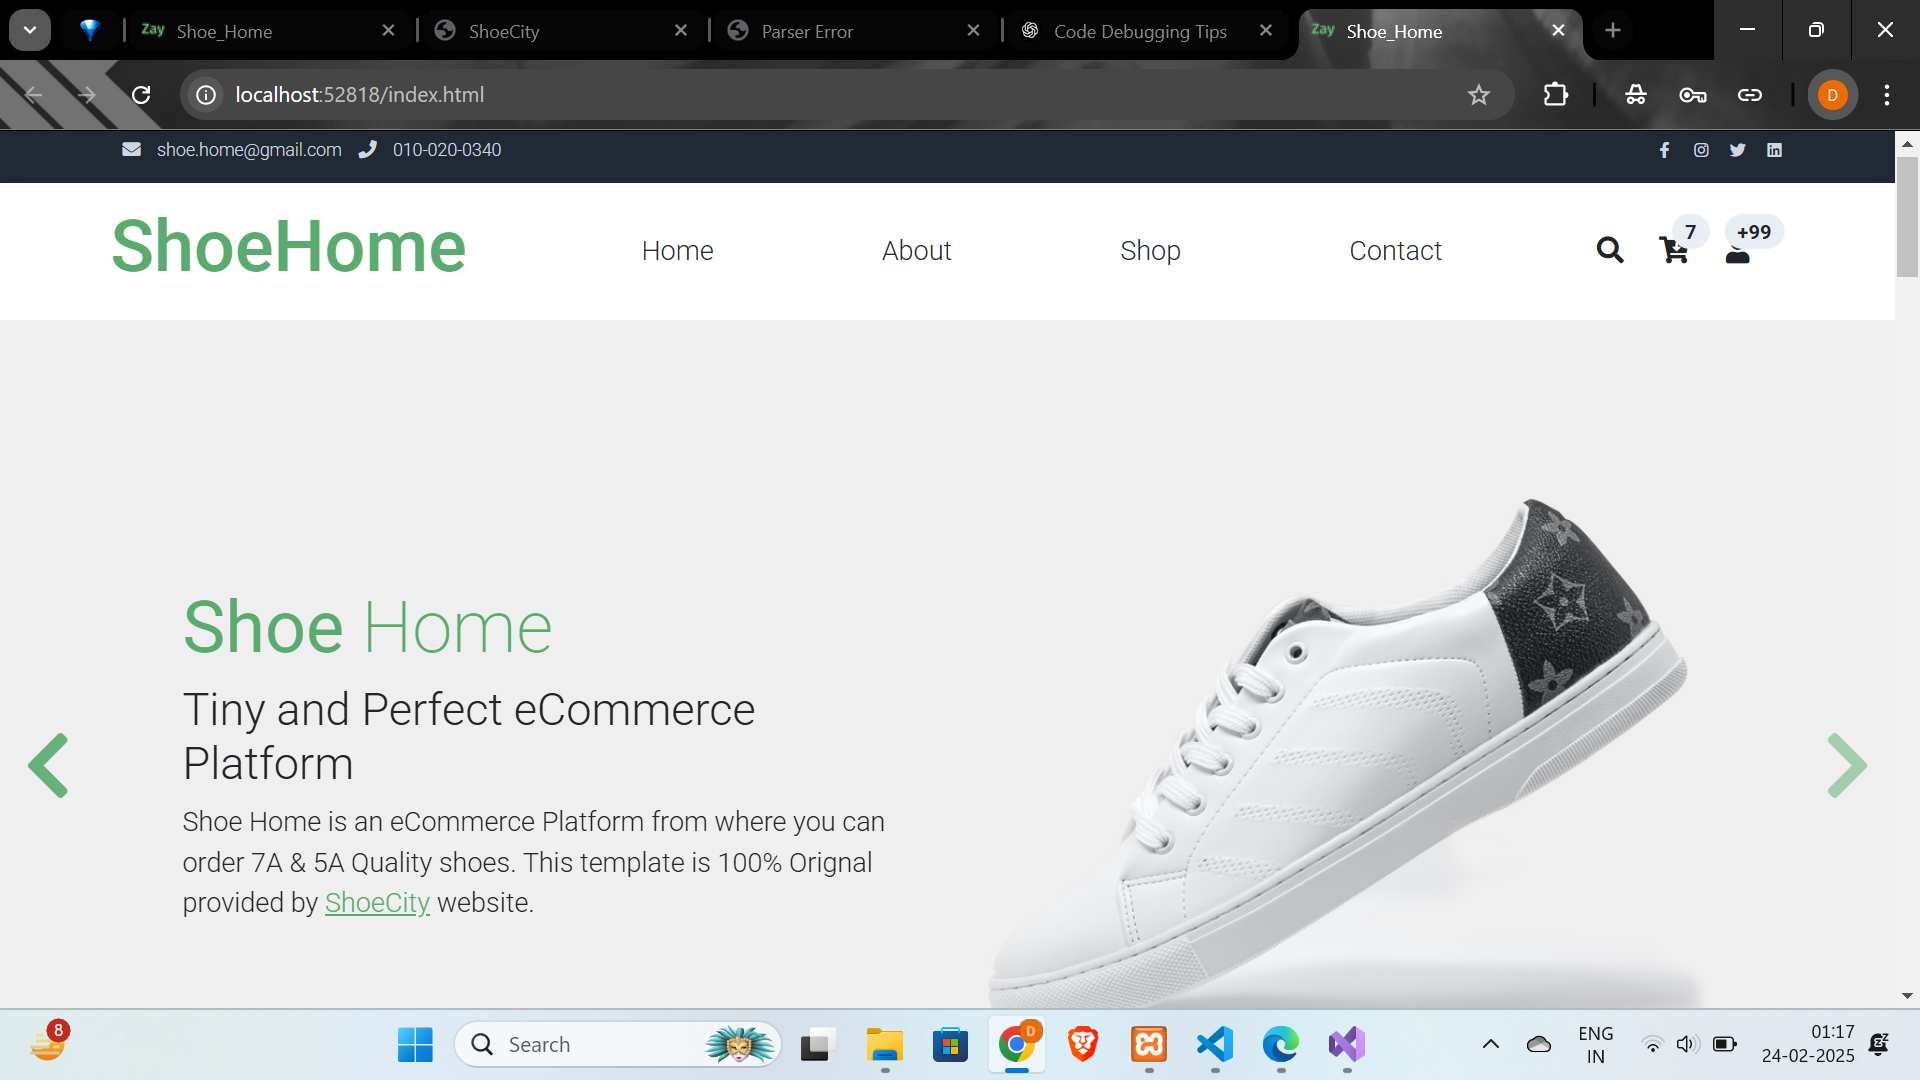Viewport: 1920px width, 1080px height.
Task: Click the user account icon
Action: coord(1738,255)
